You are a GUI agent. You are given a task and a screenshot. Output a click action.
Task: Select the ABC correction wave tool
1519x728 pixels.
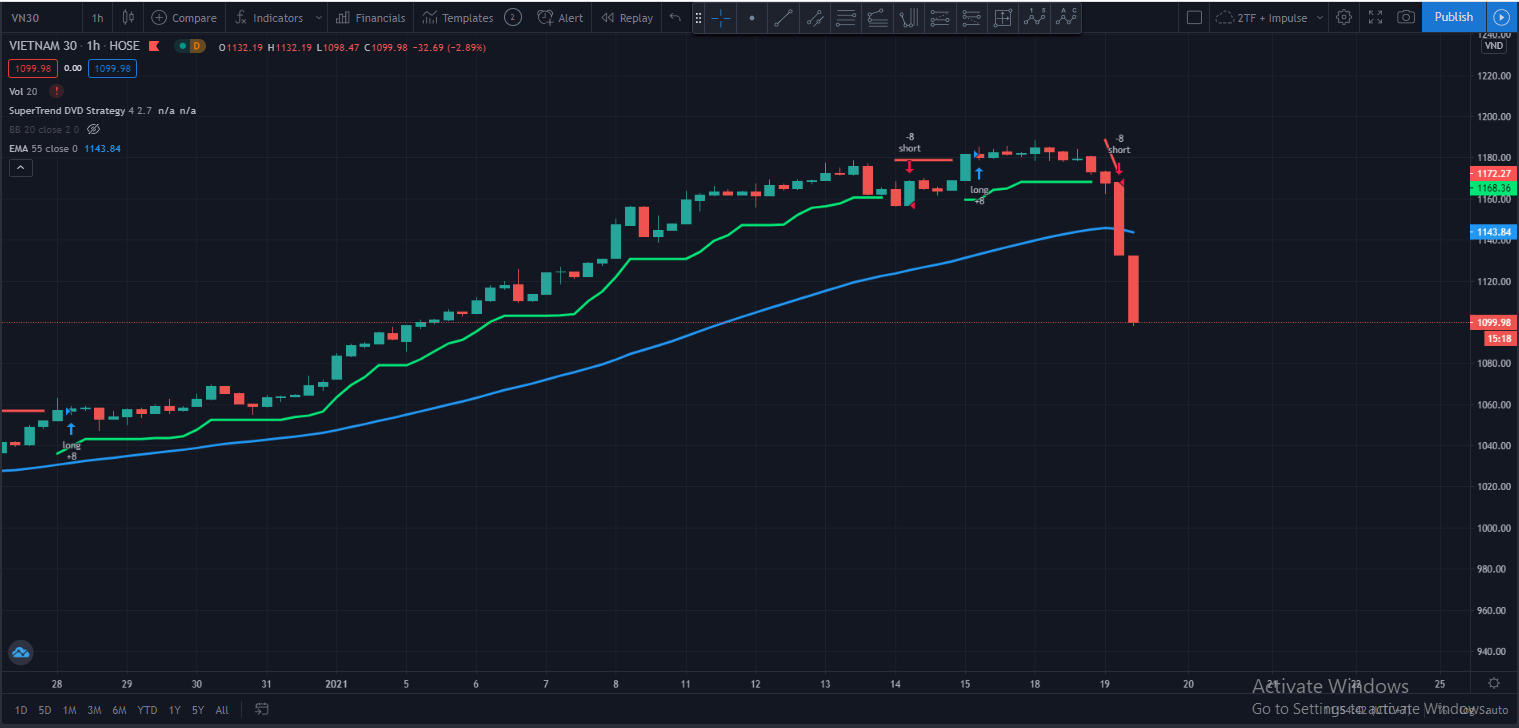pyautogui.click(x=1067, y=17)
